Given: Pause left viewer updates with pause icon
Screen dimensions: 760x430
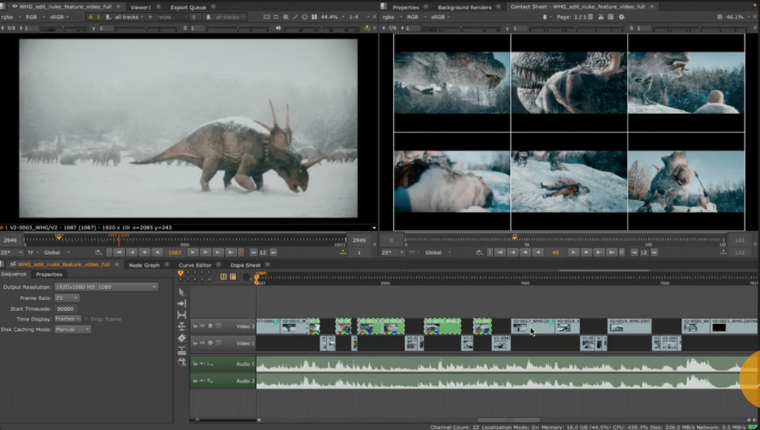Looking at the screenshot, I should coord(314,17).
